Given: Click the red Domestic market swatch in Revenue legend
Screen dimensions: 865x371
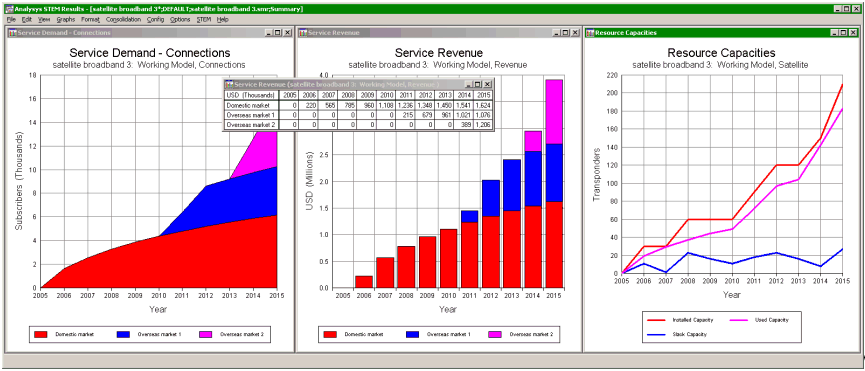Looking at the screenshot, I should click(330, 334).
